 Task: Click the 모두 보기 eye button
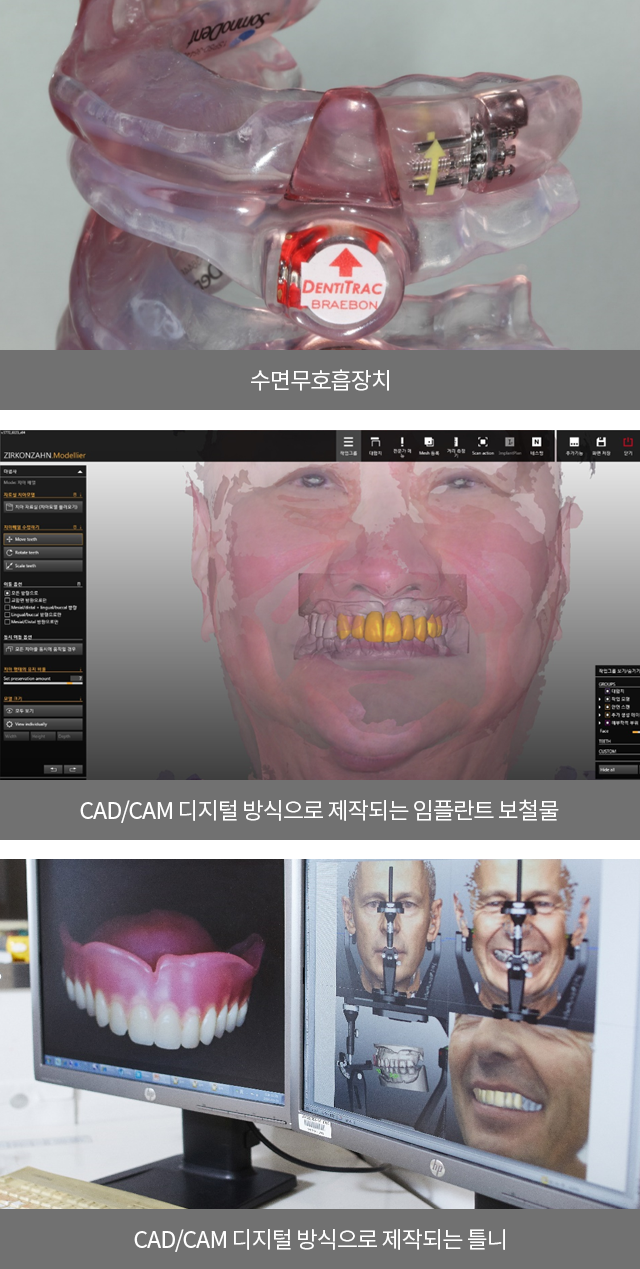coord(43,711)
